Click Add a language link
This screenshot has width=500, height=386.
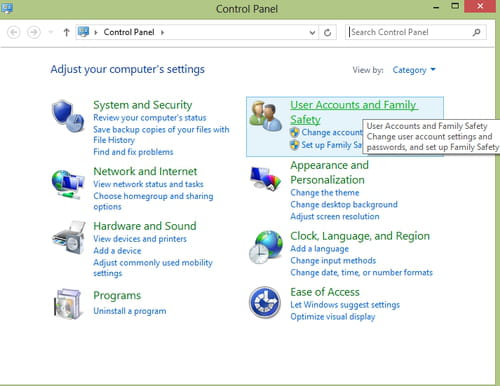pyautogui.click(x=319, y=249)
